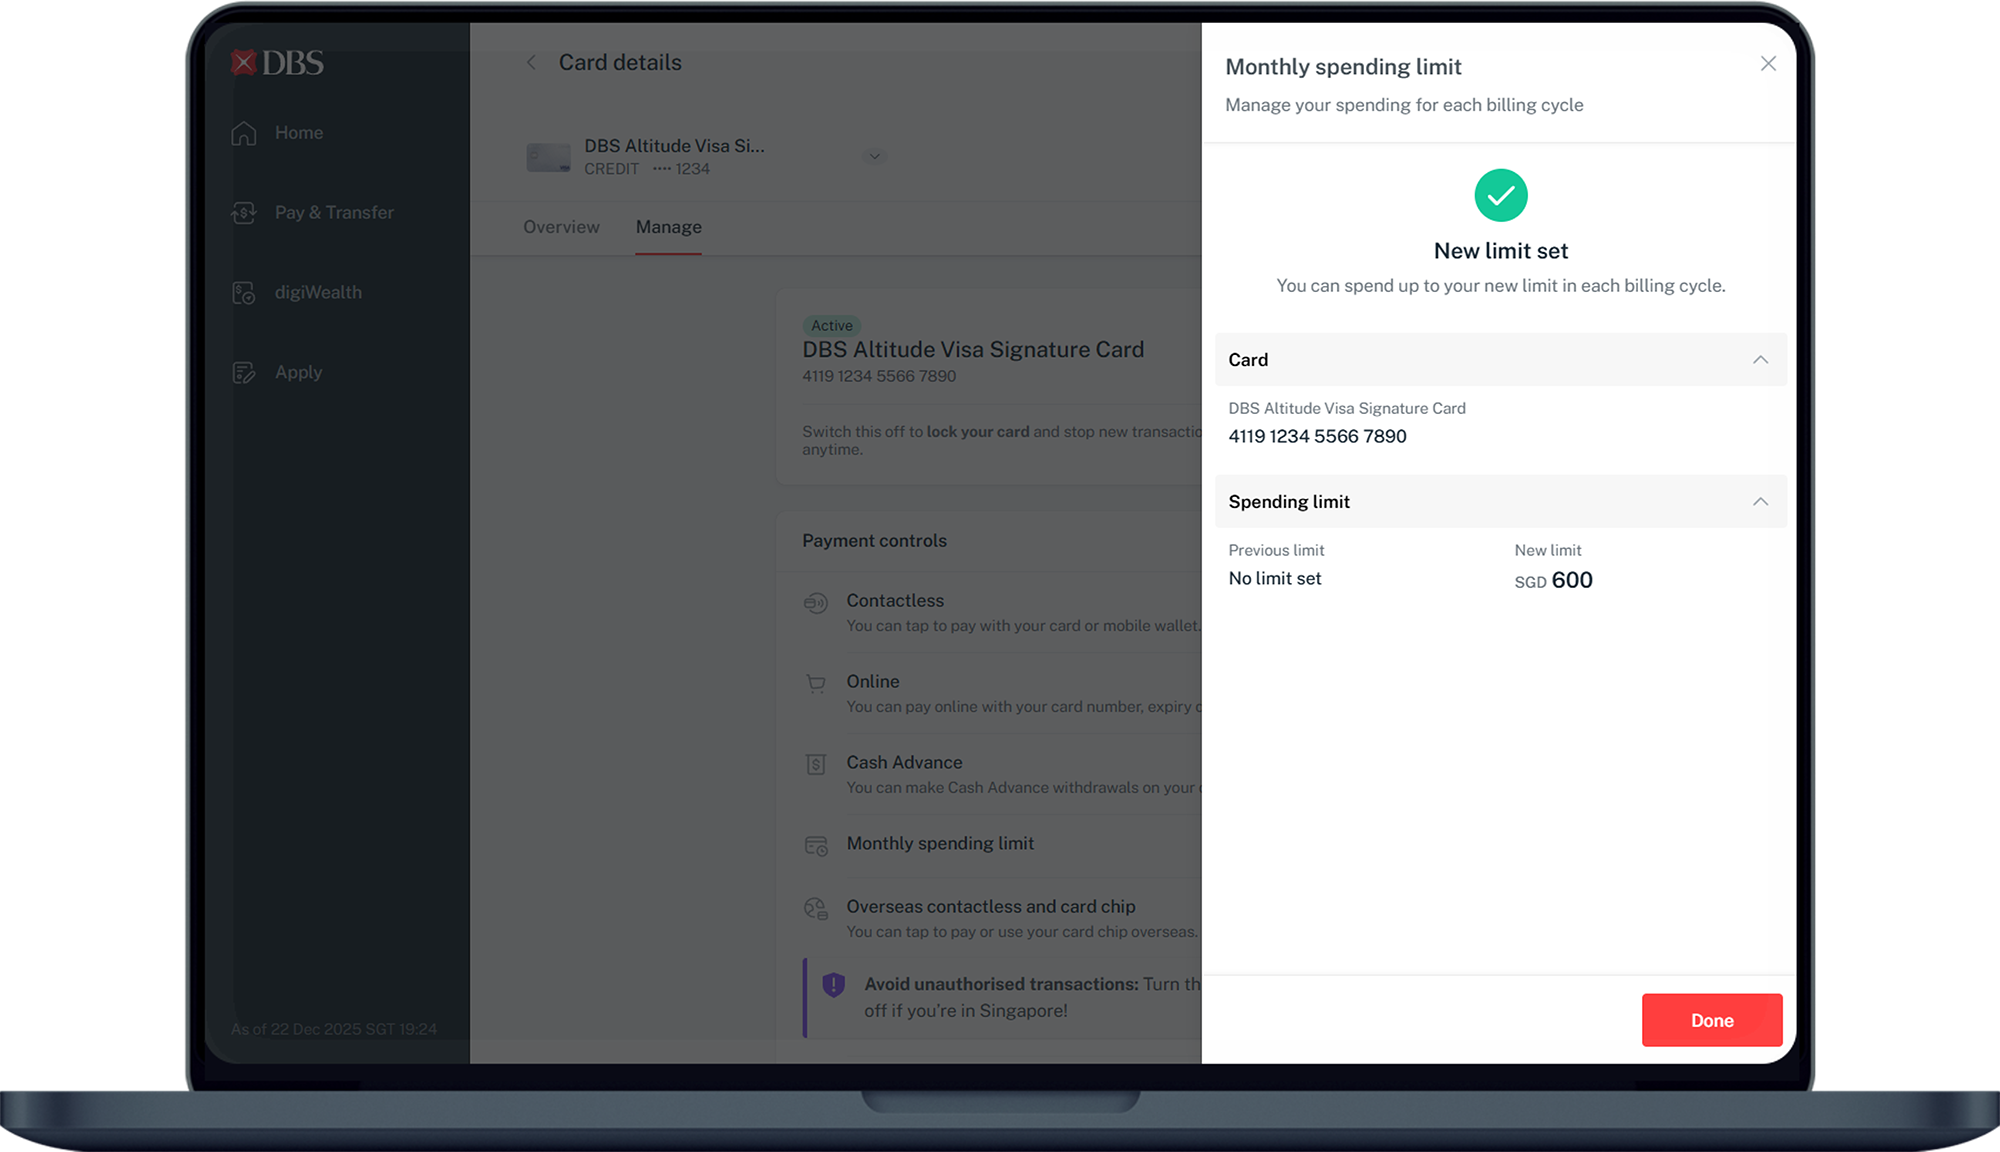The height and width of the screenshot is (1152, 2000).
Task: Open the card selector dropdown arrow
Action: click(x=874, y=157)
